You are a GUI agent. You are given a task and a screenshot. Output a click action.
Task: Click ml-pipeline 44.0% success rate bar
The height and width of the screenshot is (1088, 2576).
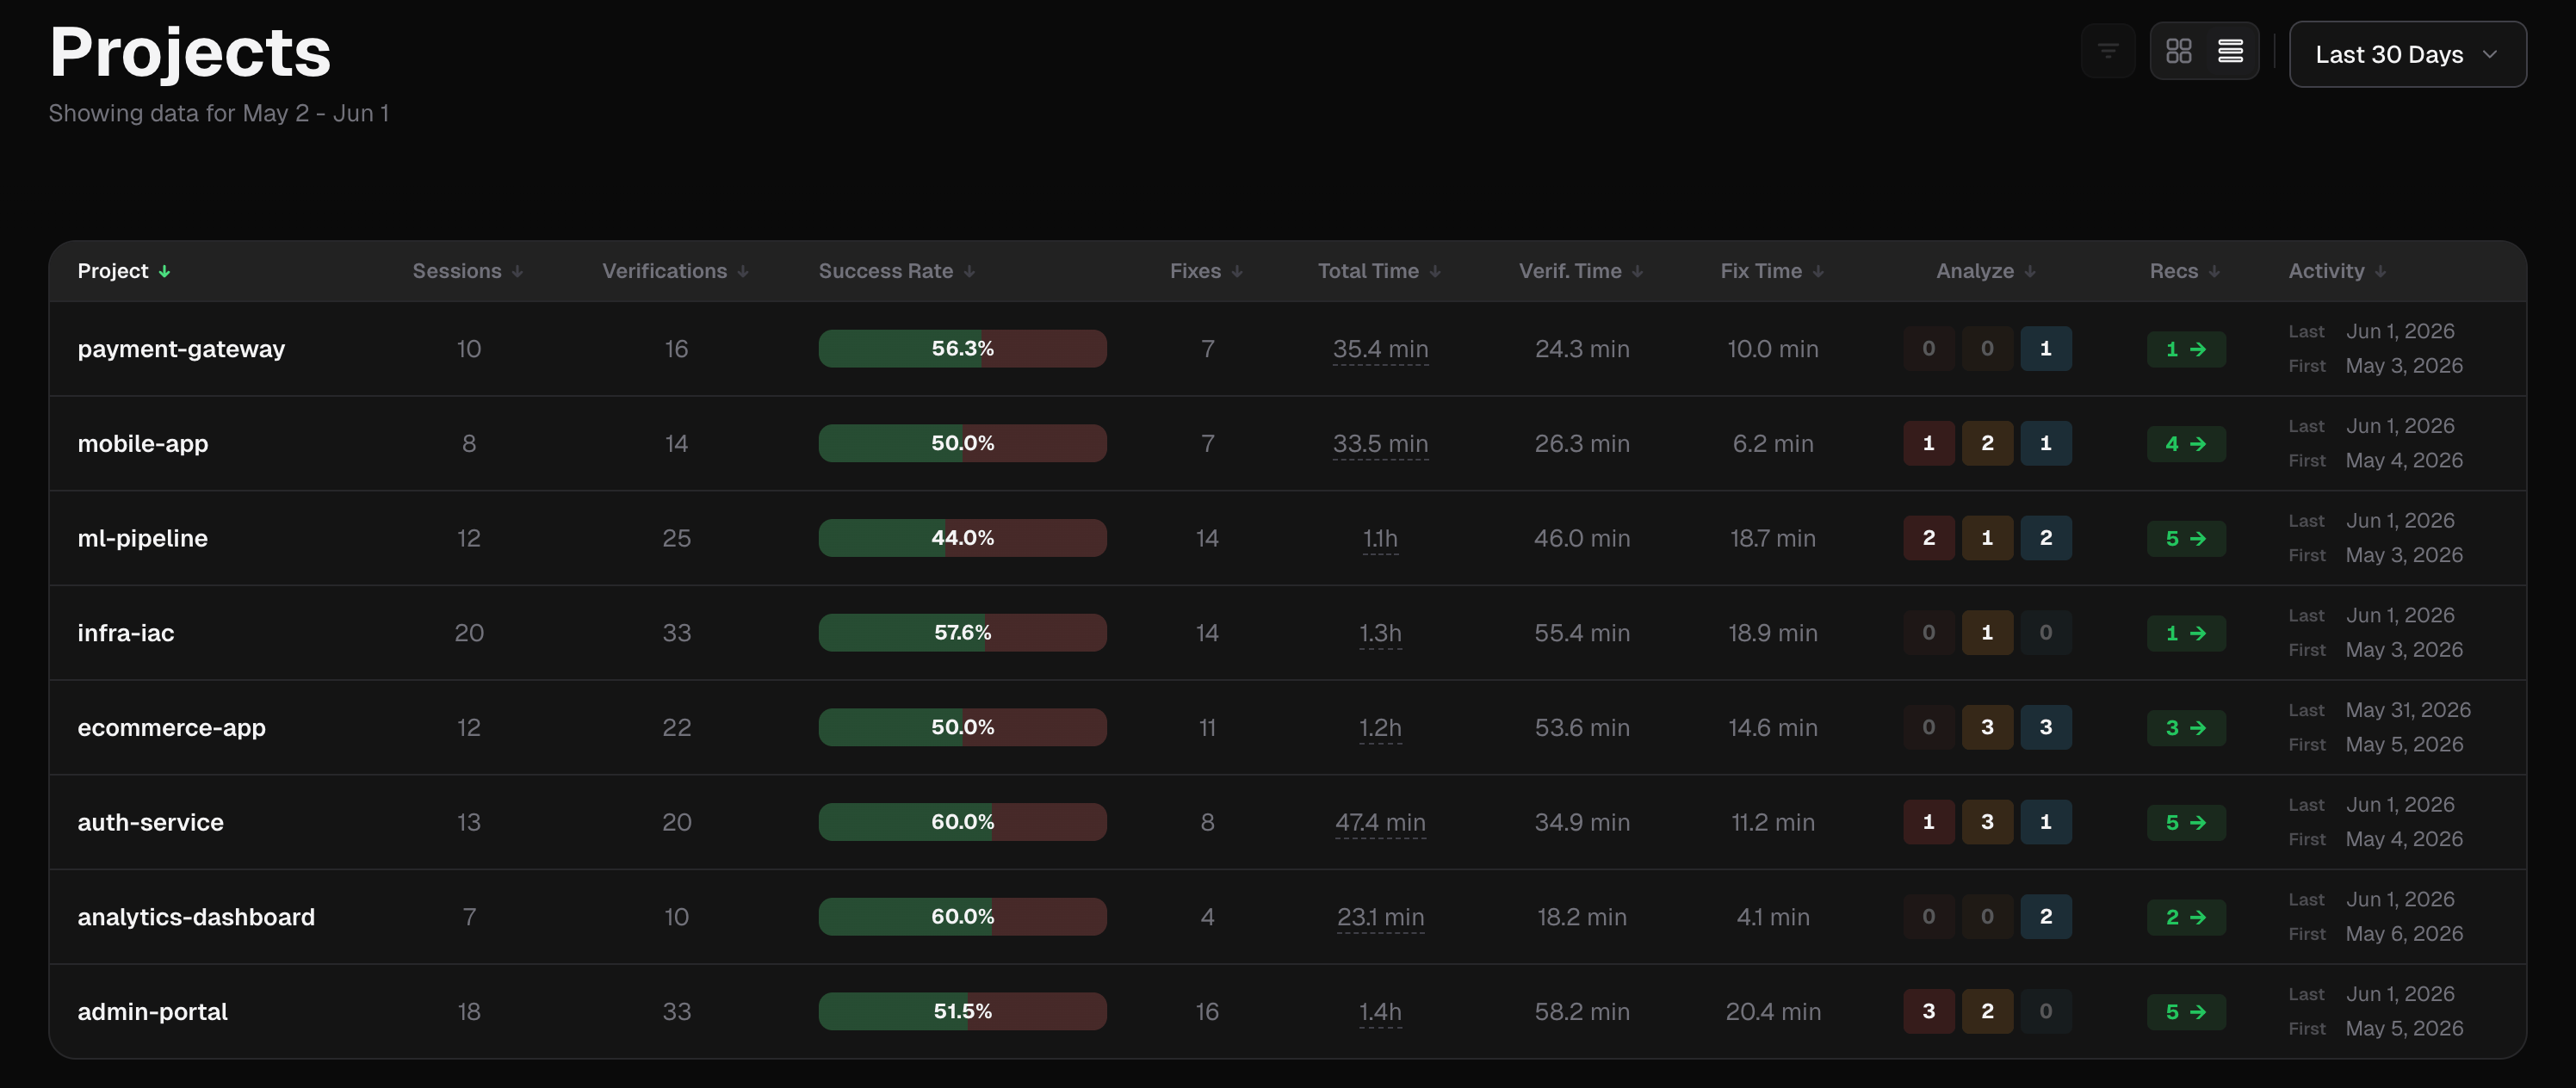(x=962, y=538)
